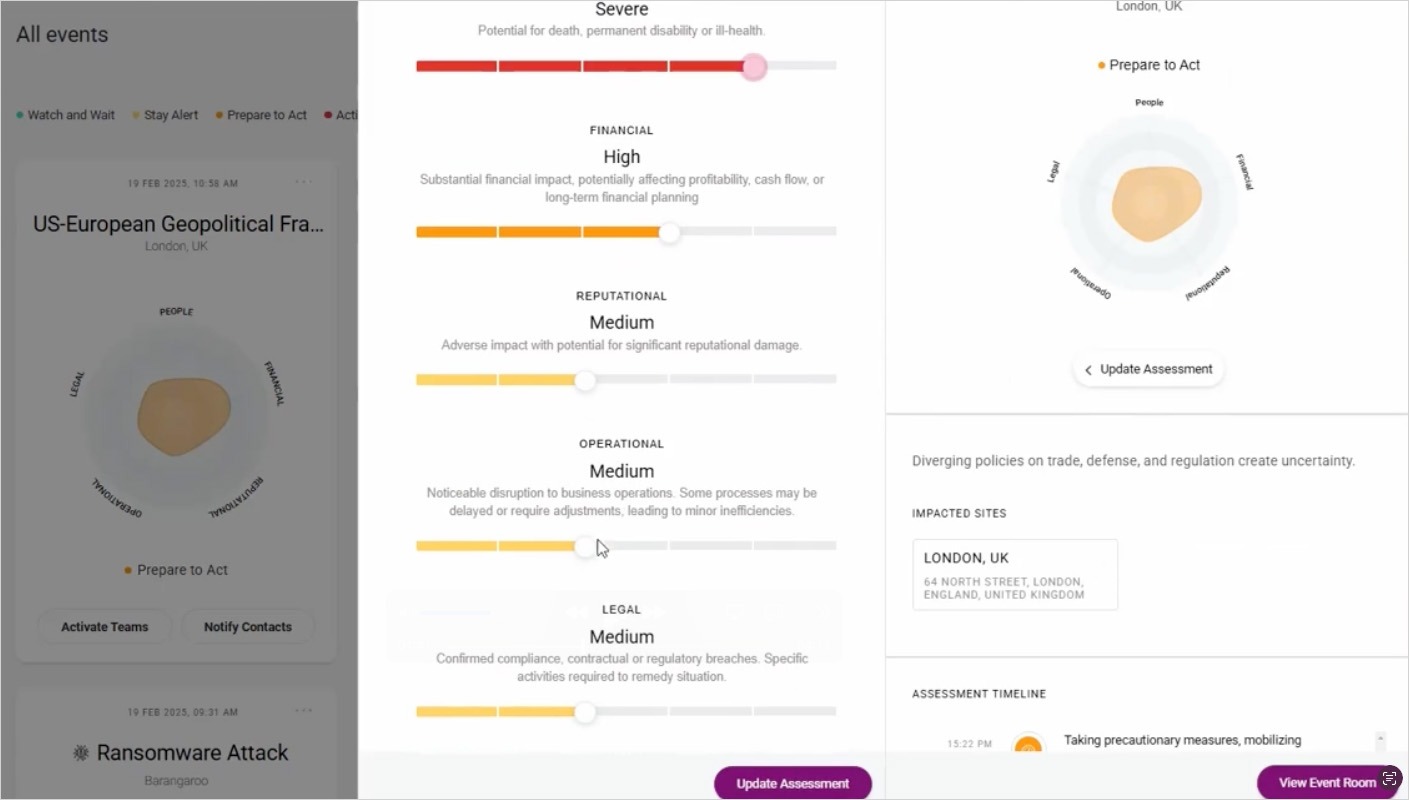
Task: Filter events by Watch and Wait
Action: click(65, 115)
